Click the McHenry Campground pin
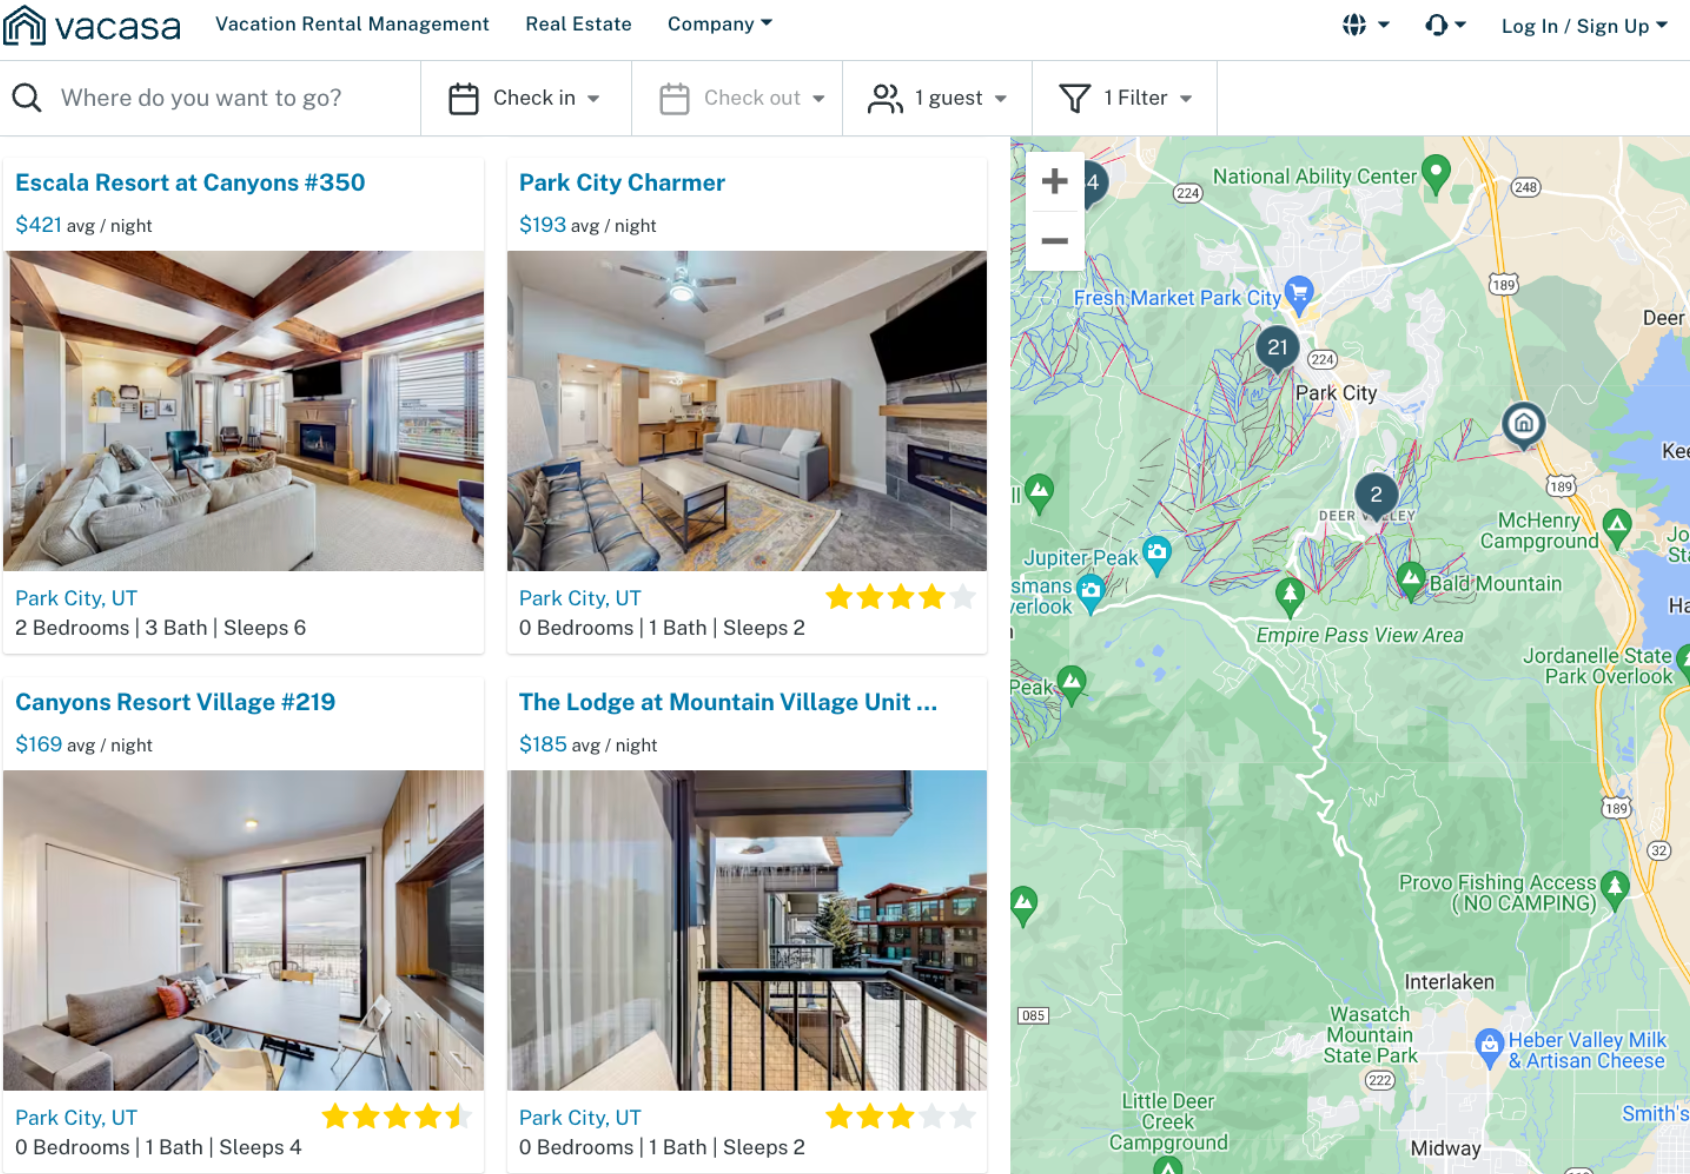 (x=1617, y=526)
